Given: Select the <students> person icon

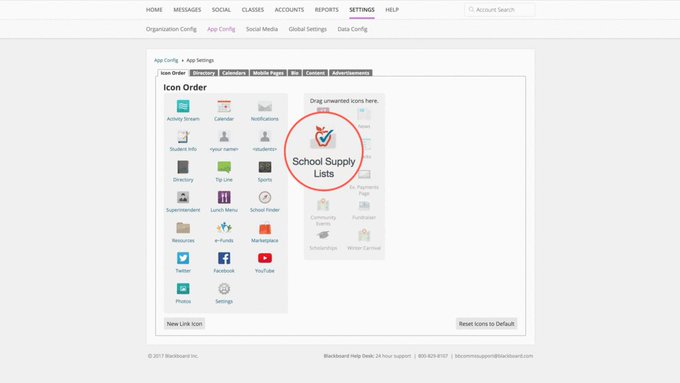Looking at the screenshot, I should pos(265,137).
